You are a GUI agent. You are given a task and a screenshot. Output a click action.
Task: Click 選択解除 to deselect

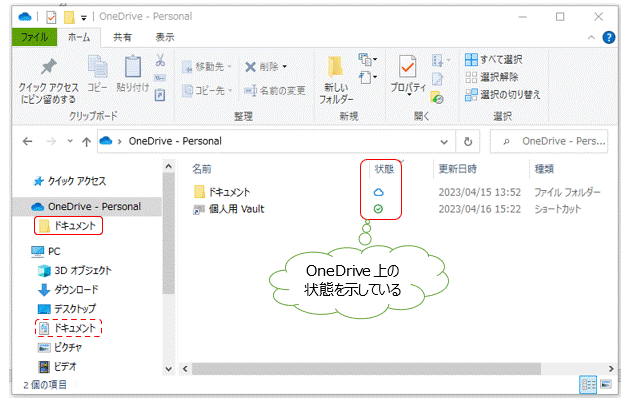[x=492, y=77]
